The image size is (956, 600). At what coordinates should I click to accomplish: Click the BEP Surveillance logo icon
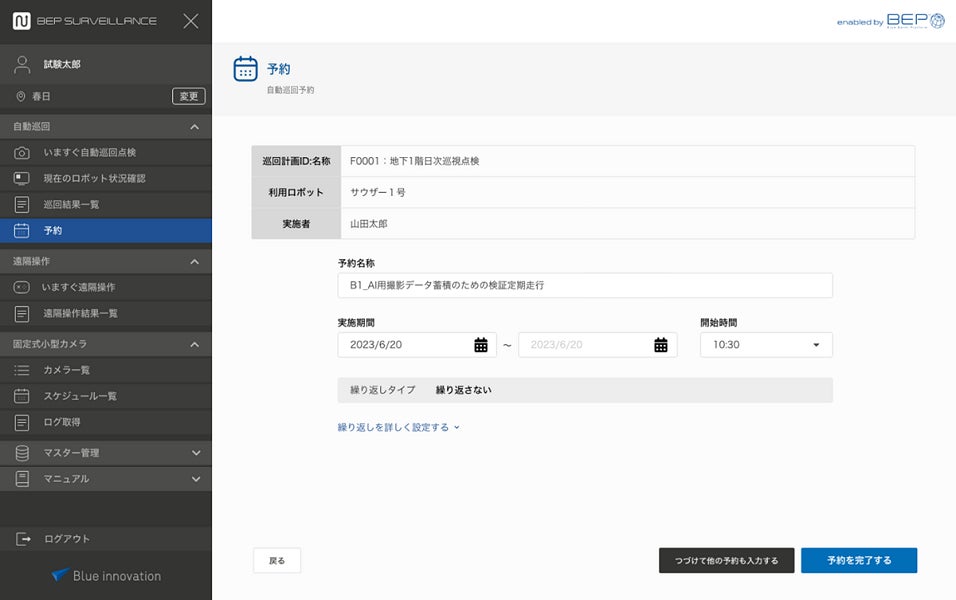(x=21, y=21)
